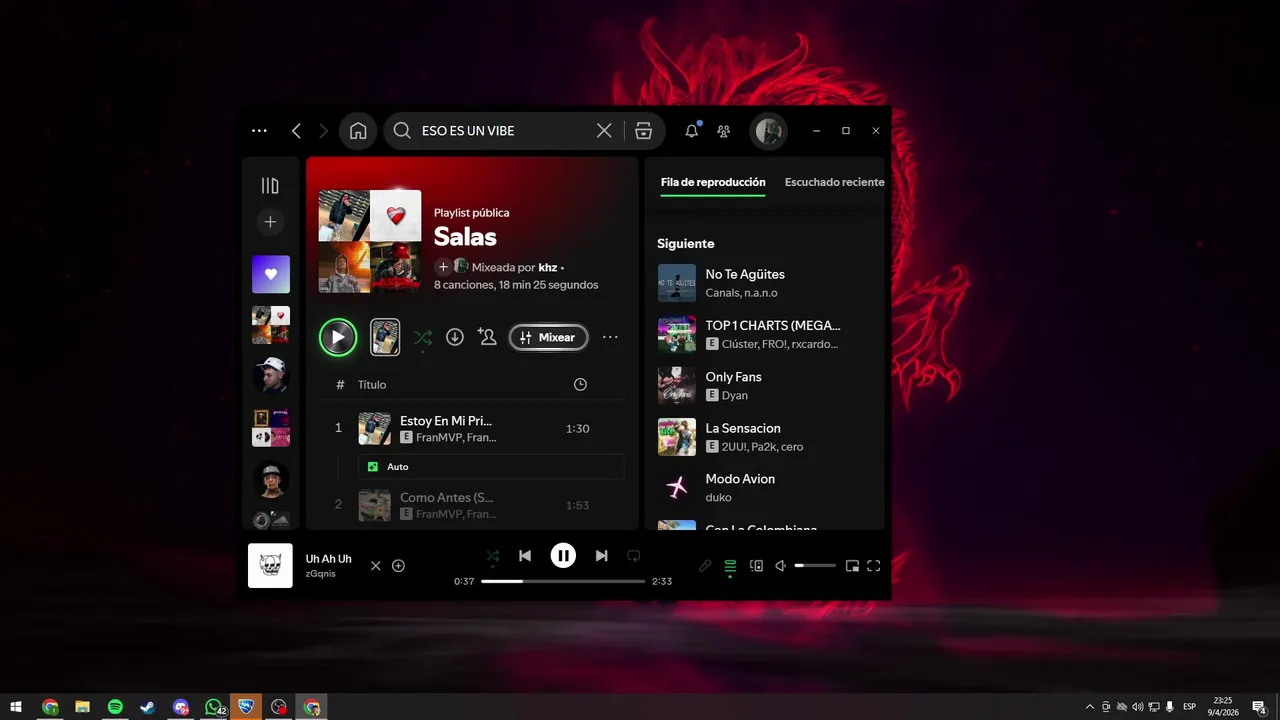This screenshot has width=1280, height=720.
Task: Open Spotify from the taskbar
Action: [115, 707]
